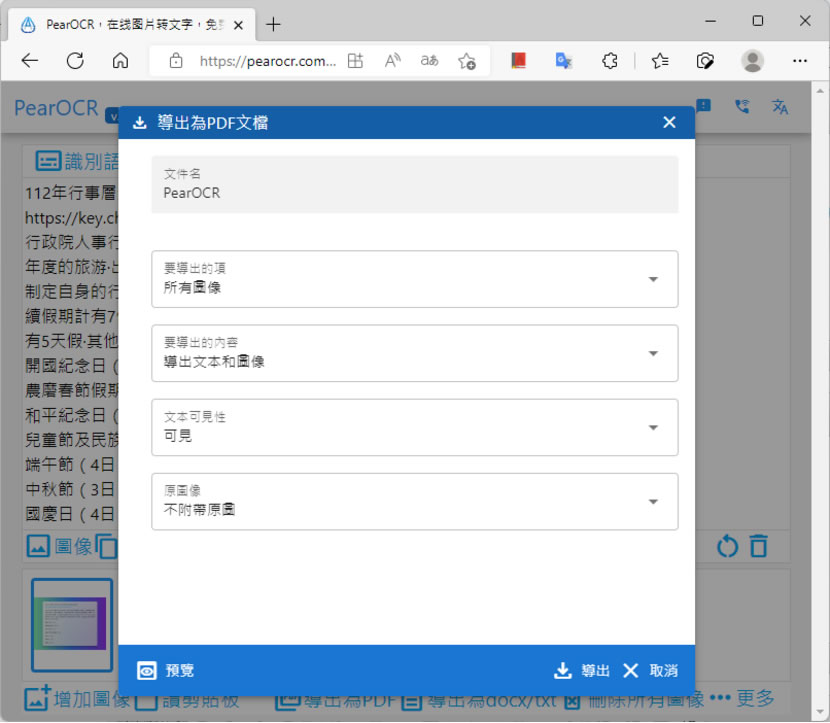Click the site info lock icon
830x723 pixels.
(x=176, y=61)
